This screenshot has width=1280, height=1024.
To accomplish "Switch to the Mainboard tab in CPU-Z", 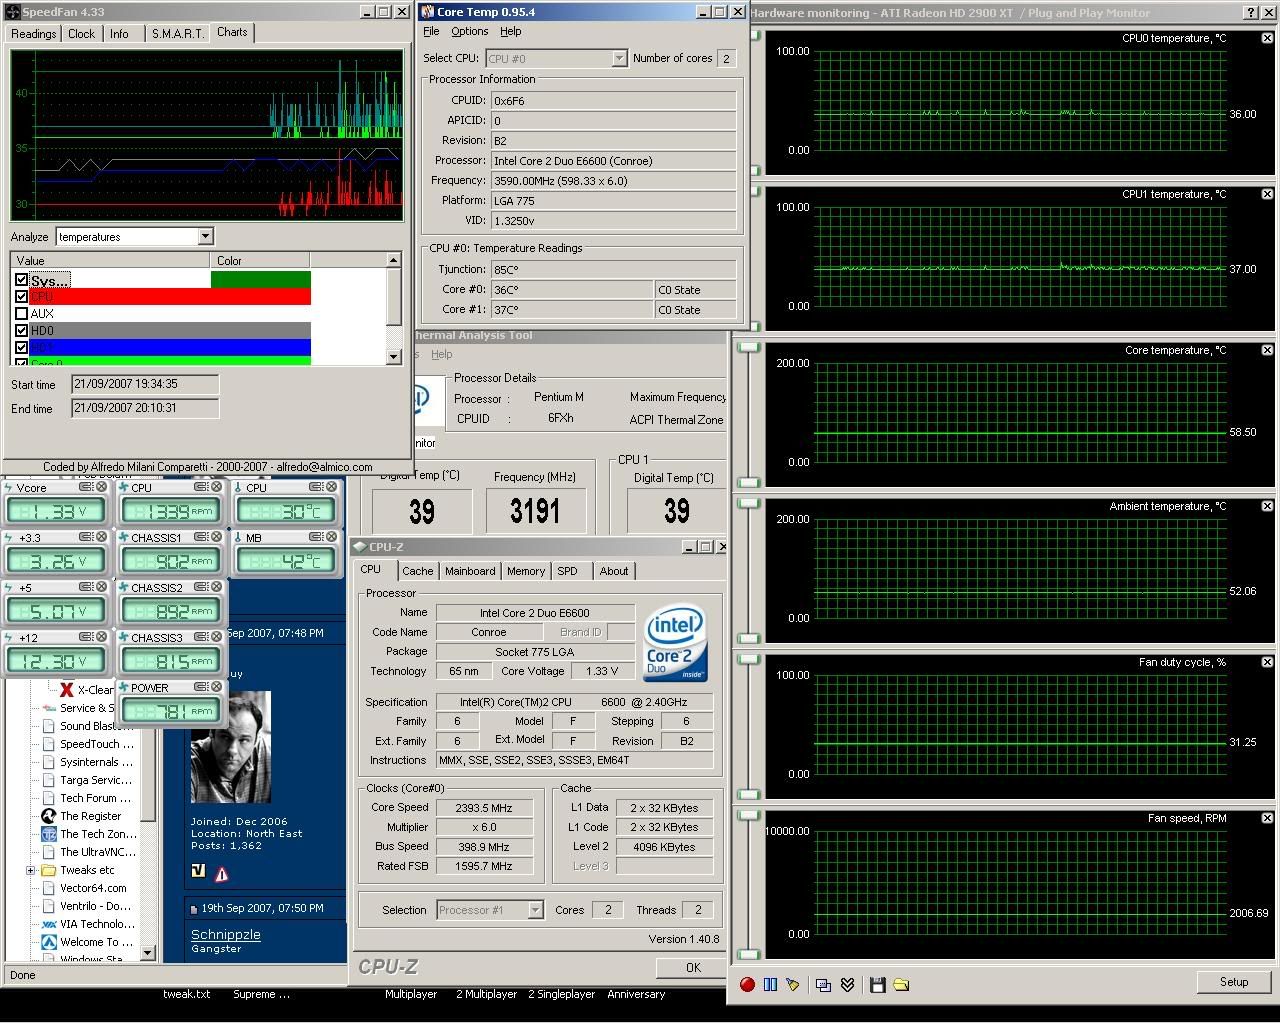I will click(x=470, y=571).
